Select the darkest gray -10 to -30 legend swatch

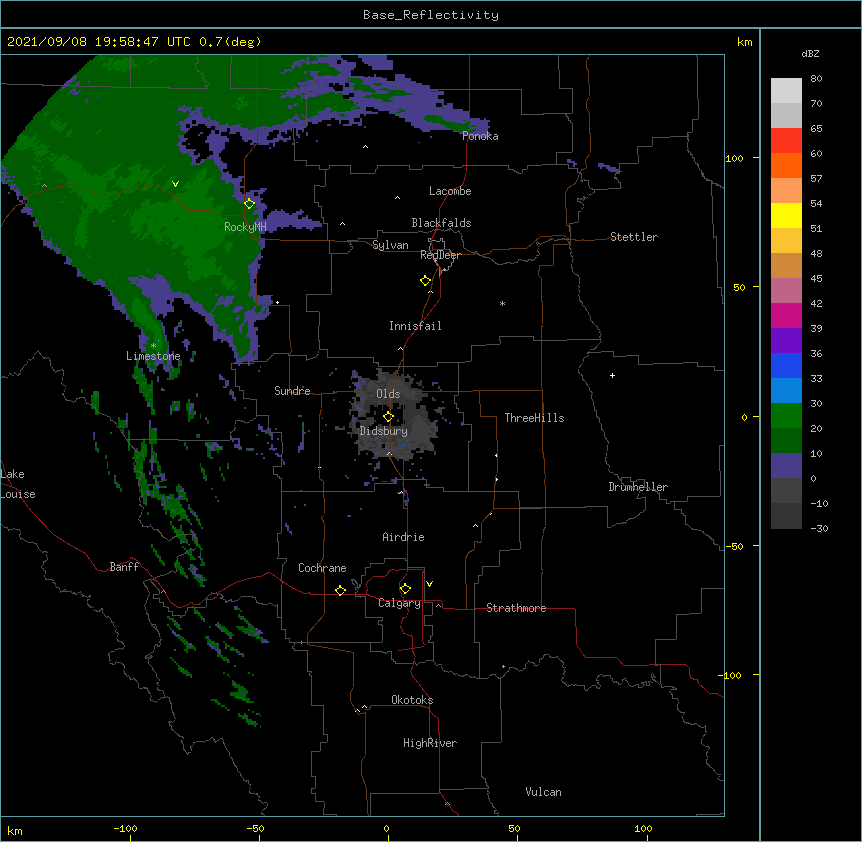point(786,516)
